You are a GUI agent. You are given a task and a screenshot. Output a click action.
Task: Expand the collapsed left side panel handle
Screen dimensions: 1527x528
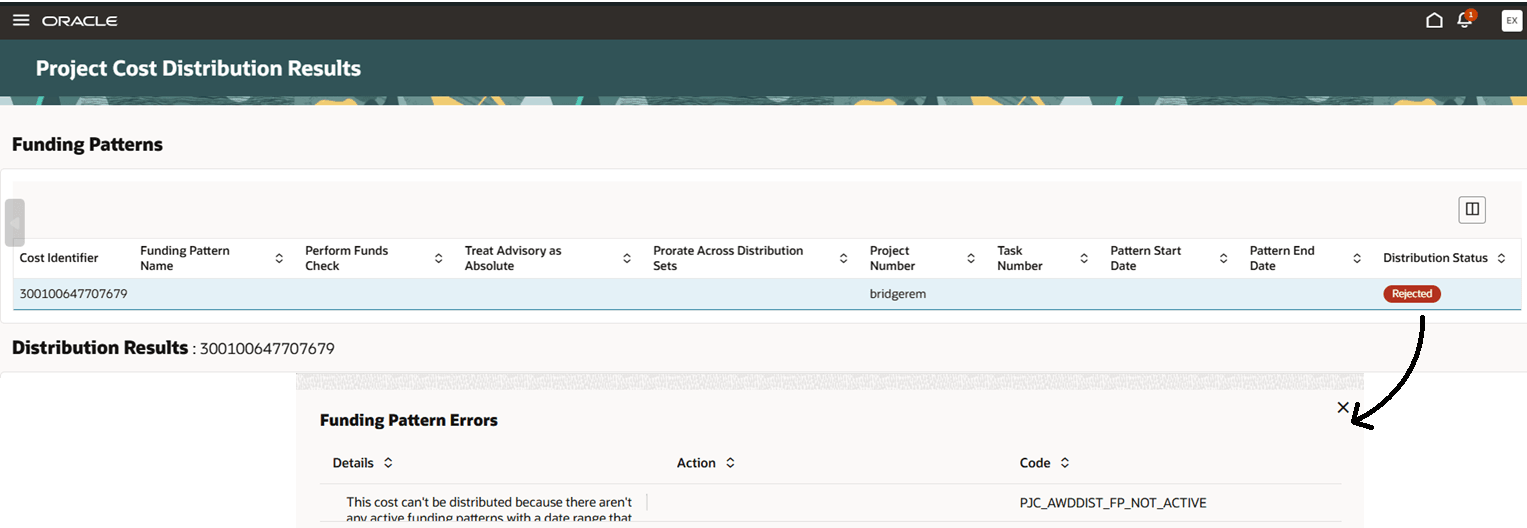(14, 223)
